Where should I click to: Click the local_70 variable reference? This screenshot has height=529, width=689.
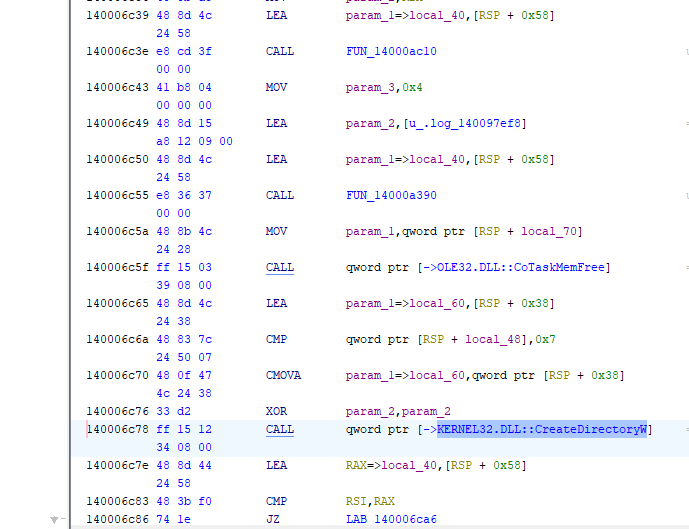point(549,231)
